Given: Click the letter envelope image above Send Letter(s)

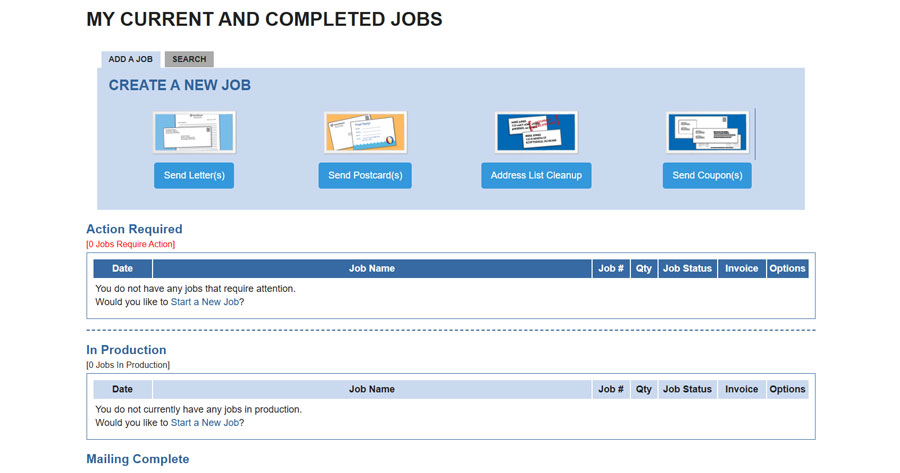Looking at the screenshot, I should click(x=194, y=132).
